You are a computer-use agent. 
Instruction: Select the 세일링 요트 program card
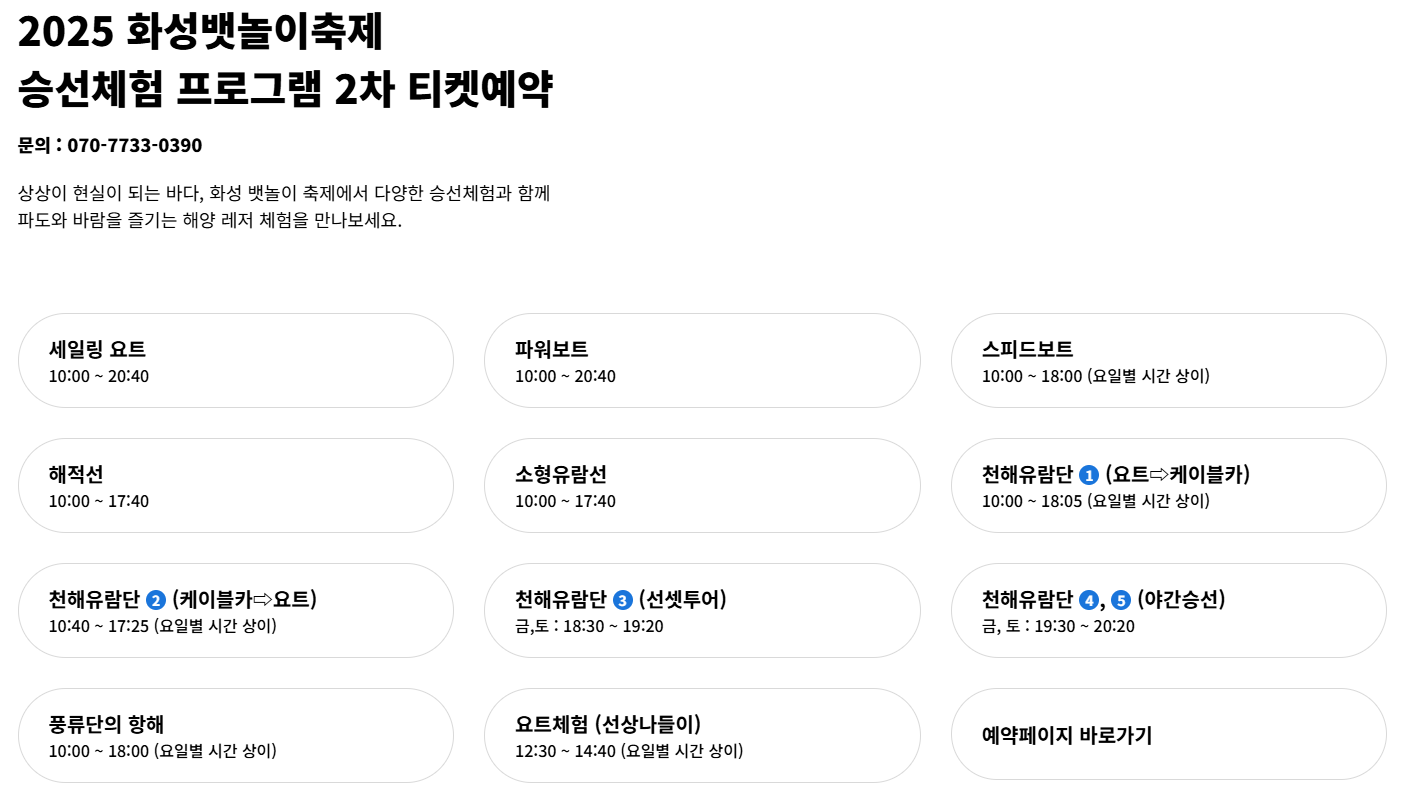point(236,360)
